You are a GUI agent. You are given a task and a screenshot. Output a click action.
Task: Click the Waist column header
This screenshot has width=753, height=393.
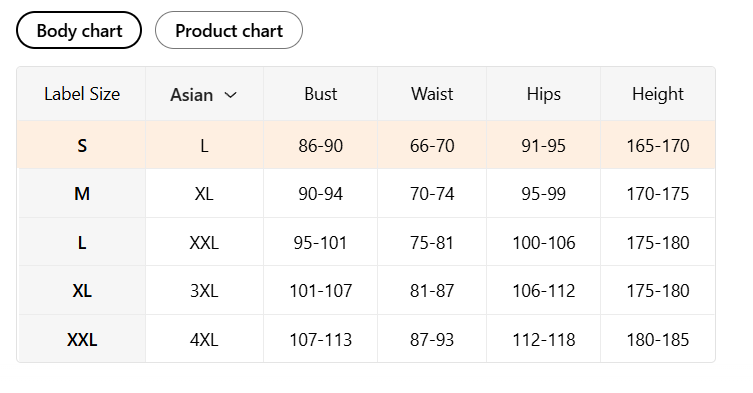[432, 94]
